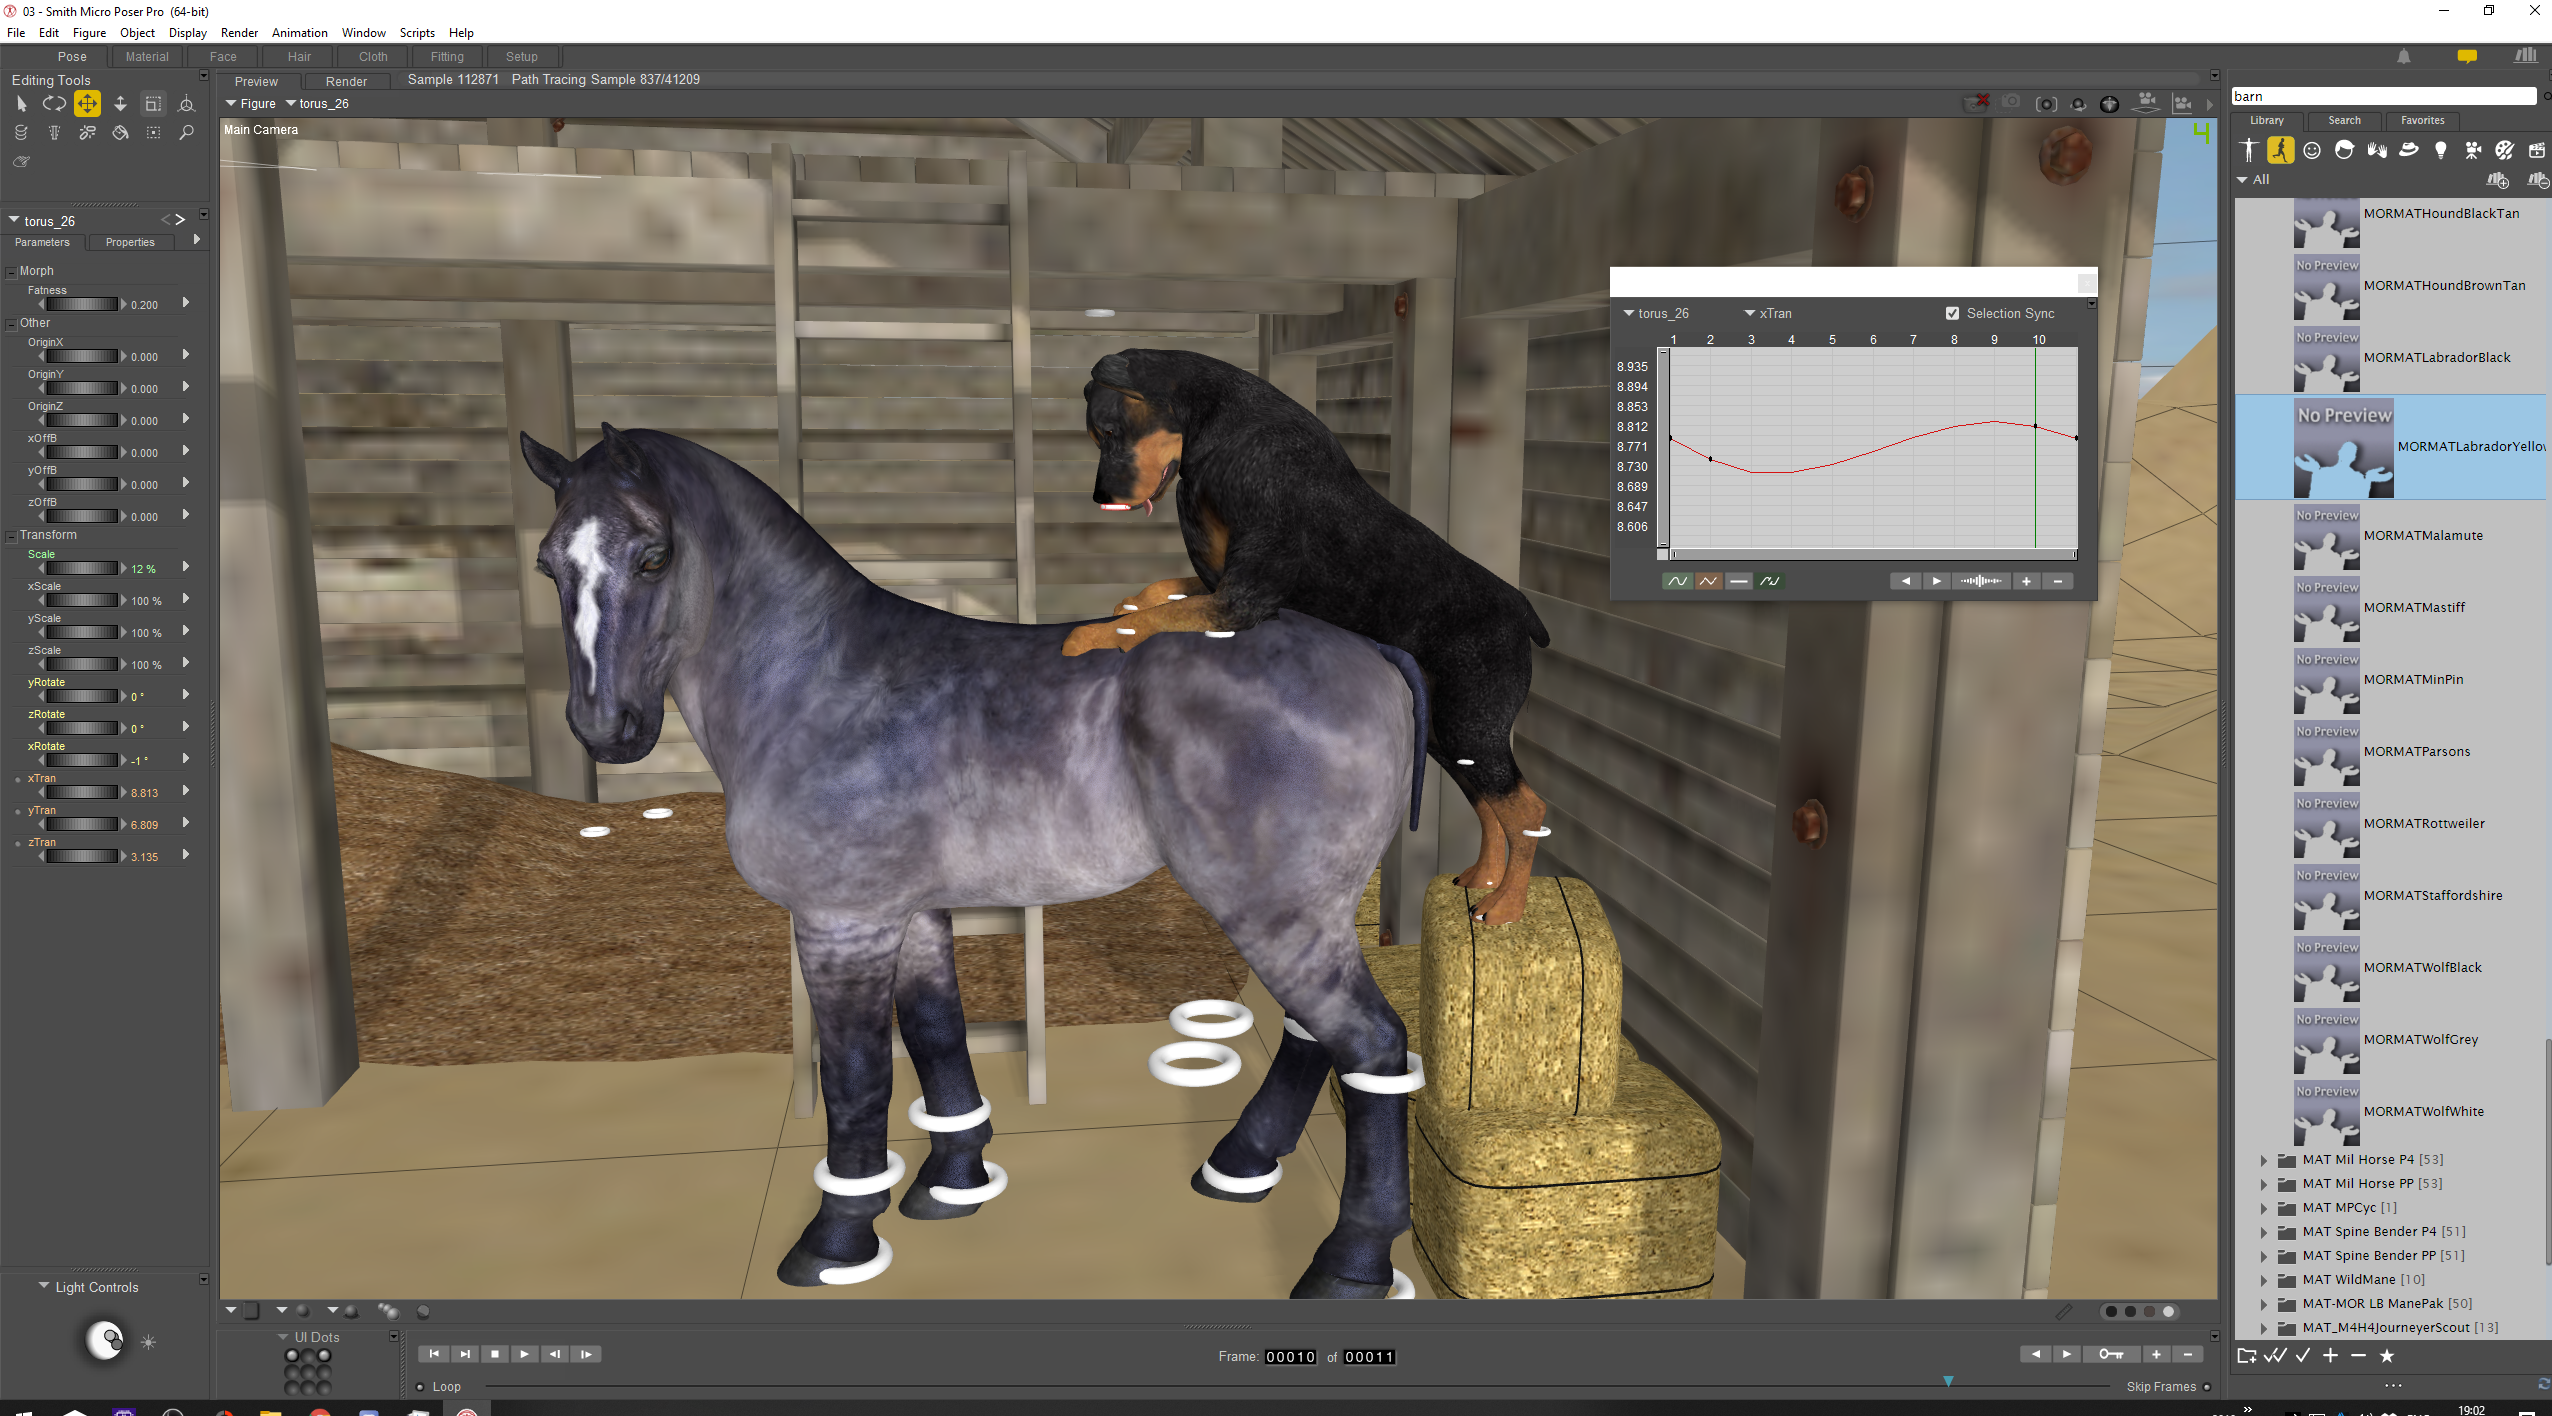Click the Magnifier tool in Editing Tools

tap(186, 132)
